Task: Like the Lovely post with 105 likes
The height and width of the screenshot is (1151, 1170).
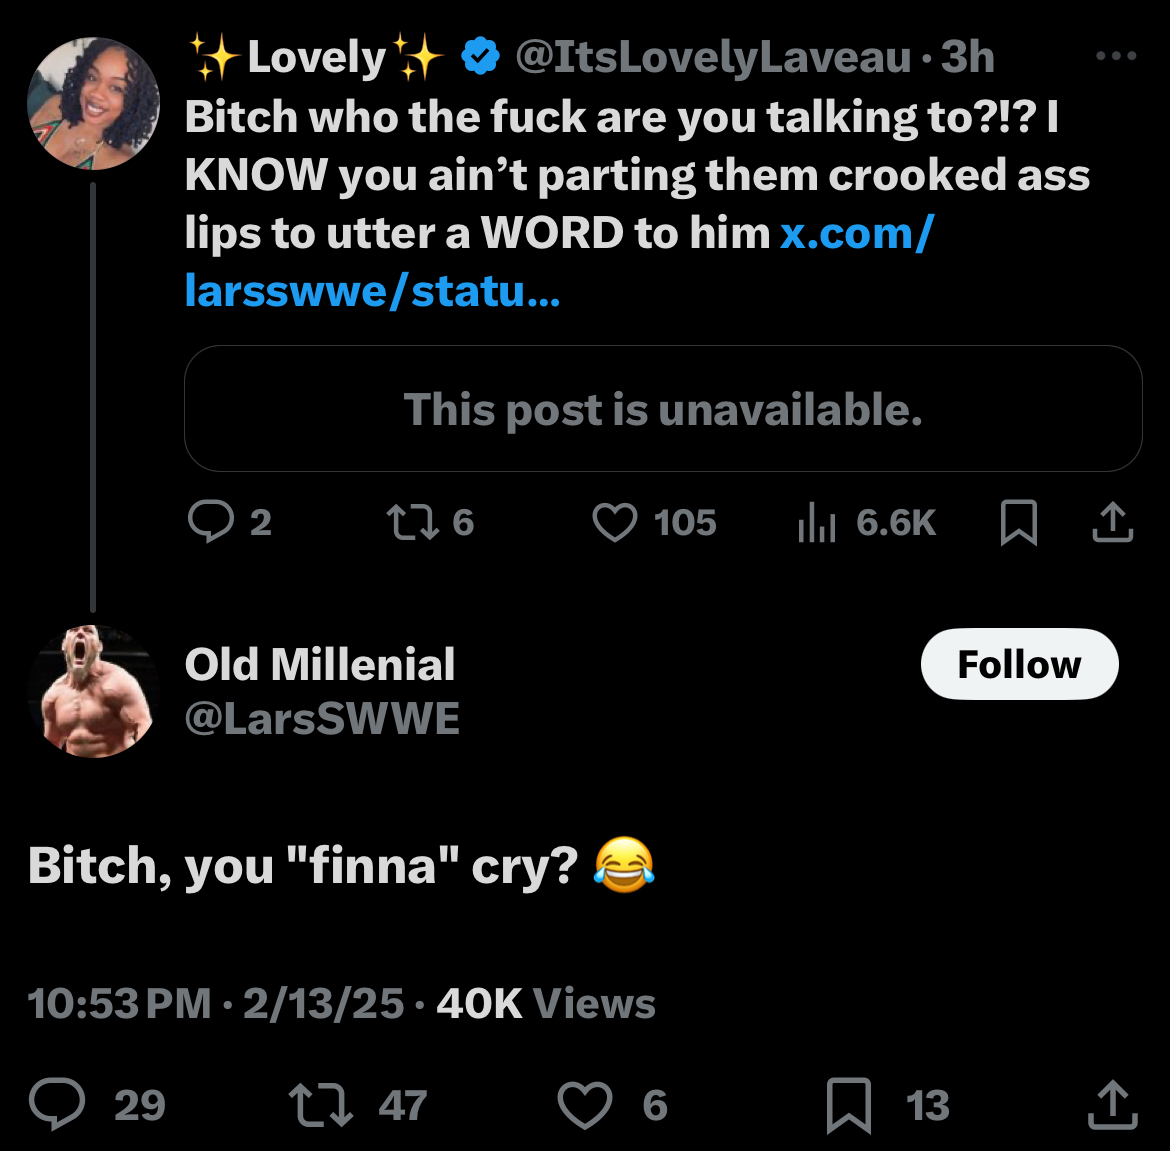Action: pos(614,522)
